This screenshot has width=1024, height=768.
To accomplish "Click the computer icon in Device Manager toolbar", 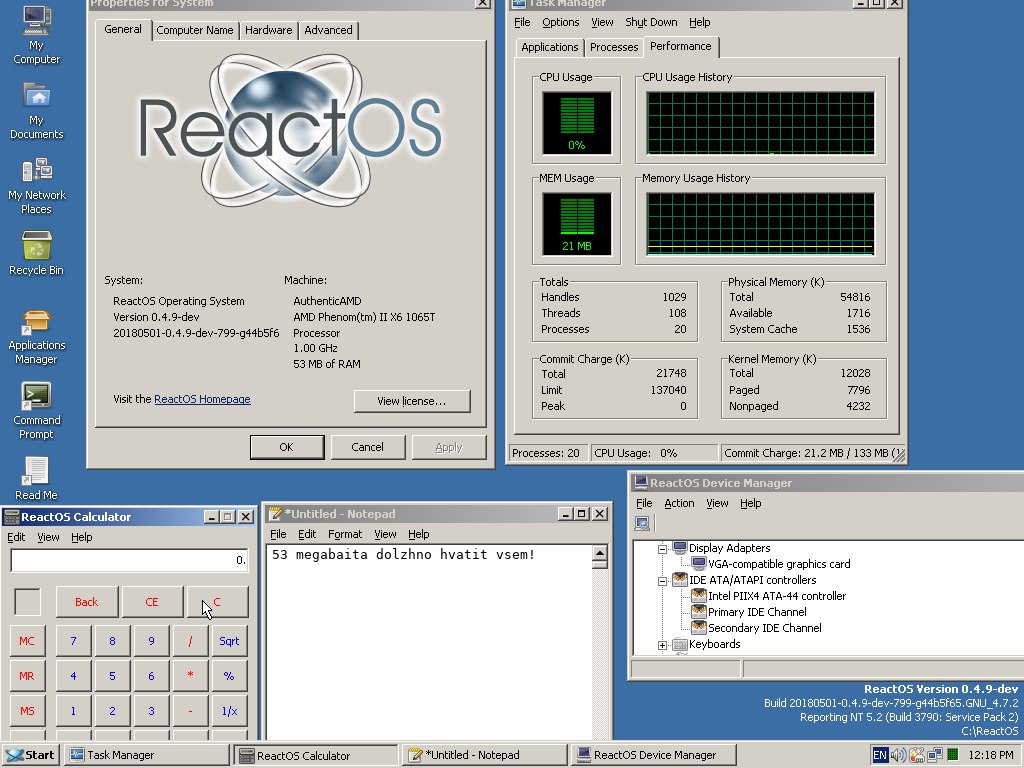I will [x=642, y=523].
